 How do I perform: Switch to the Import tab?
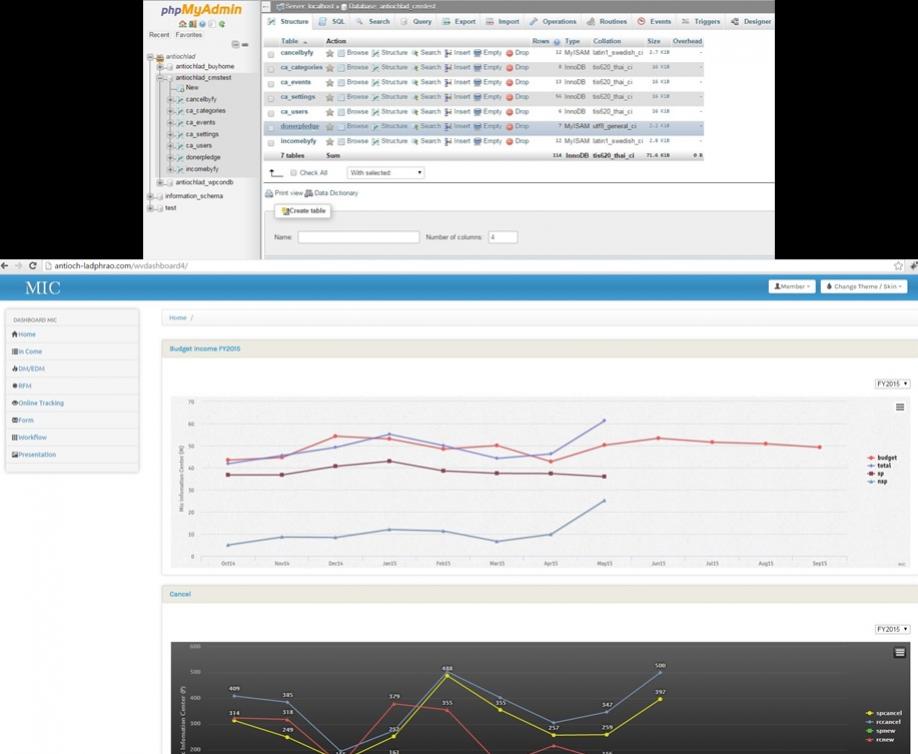tap(502, 22)
